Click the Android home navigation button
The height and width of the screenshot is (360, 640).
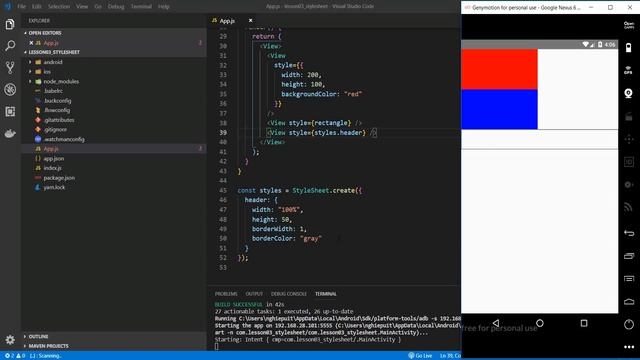click(540, 323)
